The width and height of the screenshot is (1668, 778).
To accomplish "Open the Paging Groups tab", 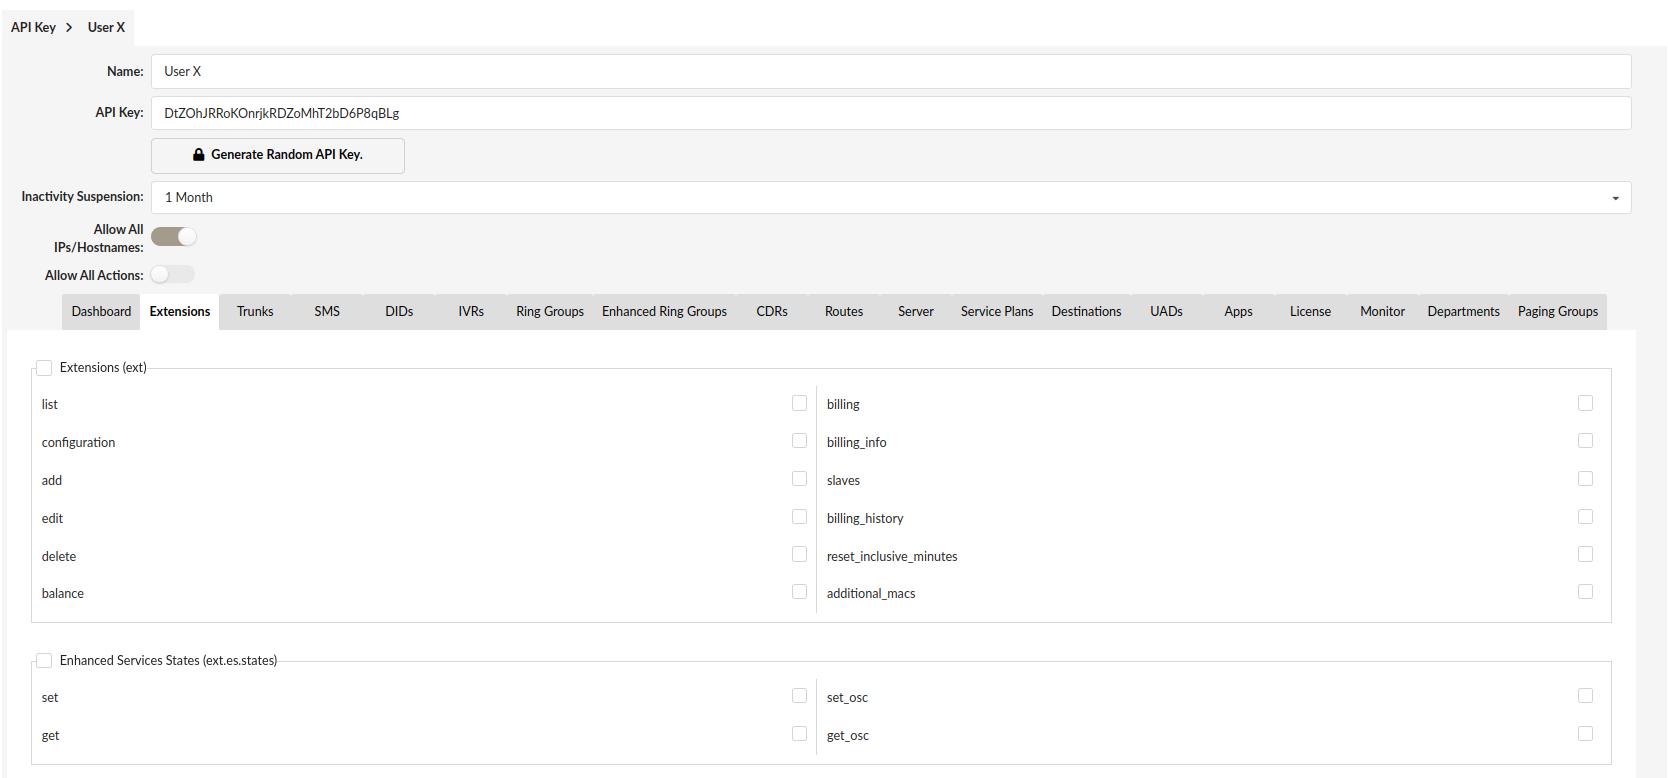I will click(1557, 312).
